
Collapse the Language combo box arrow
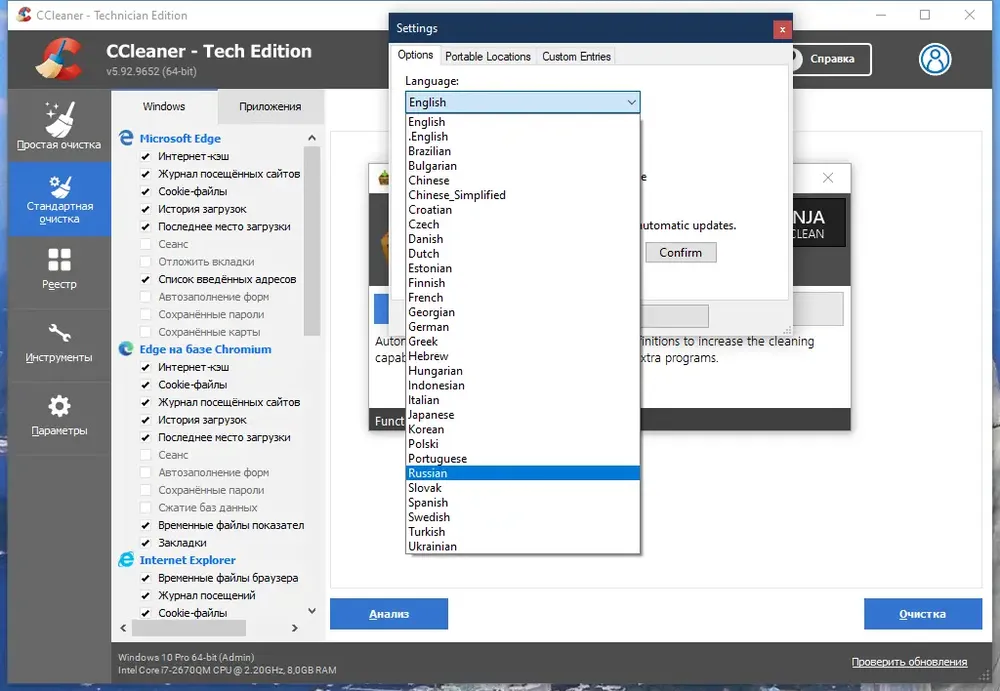pos(631,102)
